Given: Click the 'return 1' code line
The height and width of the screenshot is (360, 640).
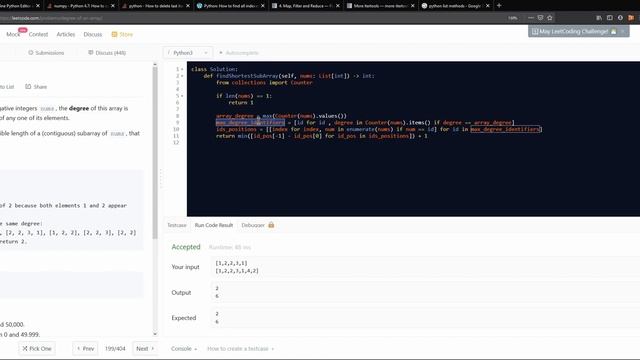Looking at the screenshot, I should click(241, 102).
